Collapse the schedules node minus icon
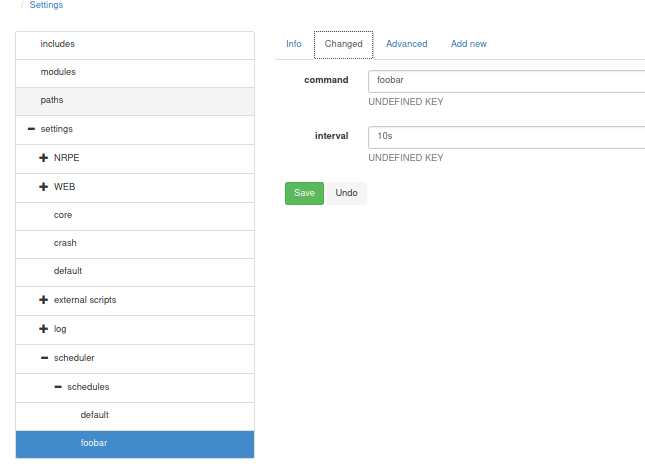The width and height of the screenshot is (645, 473). click(57, 387)
